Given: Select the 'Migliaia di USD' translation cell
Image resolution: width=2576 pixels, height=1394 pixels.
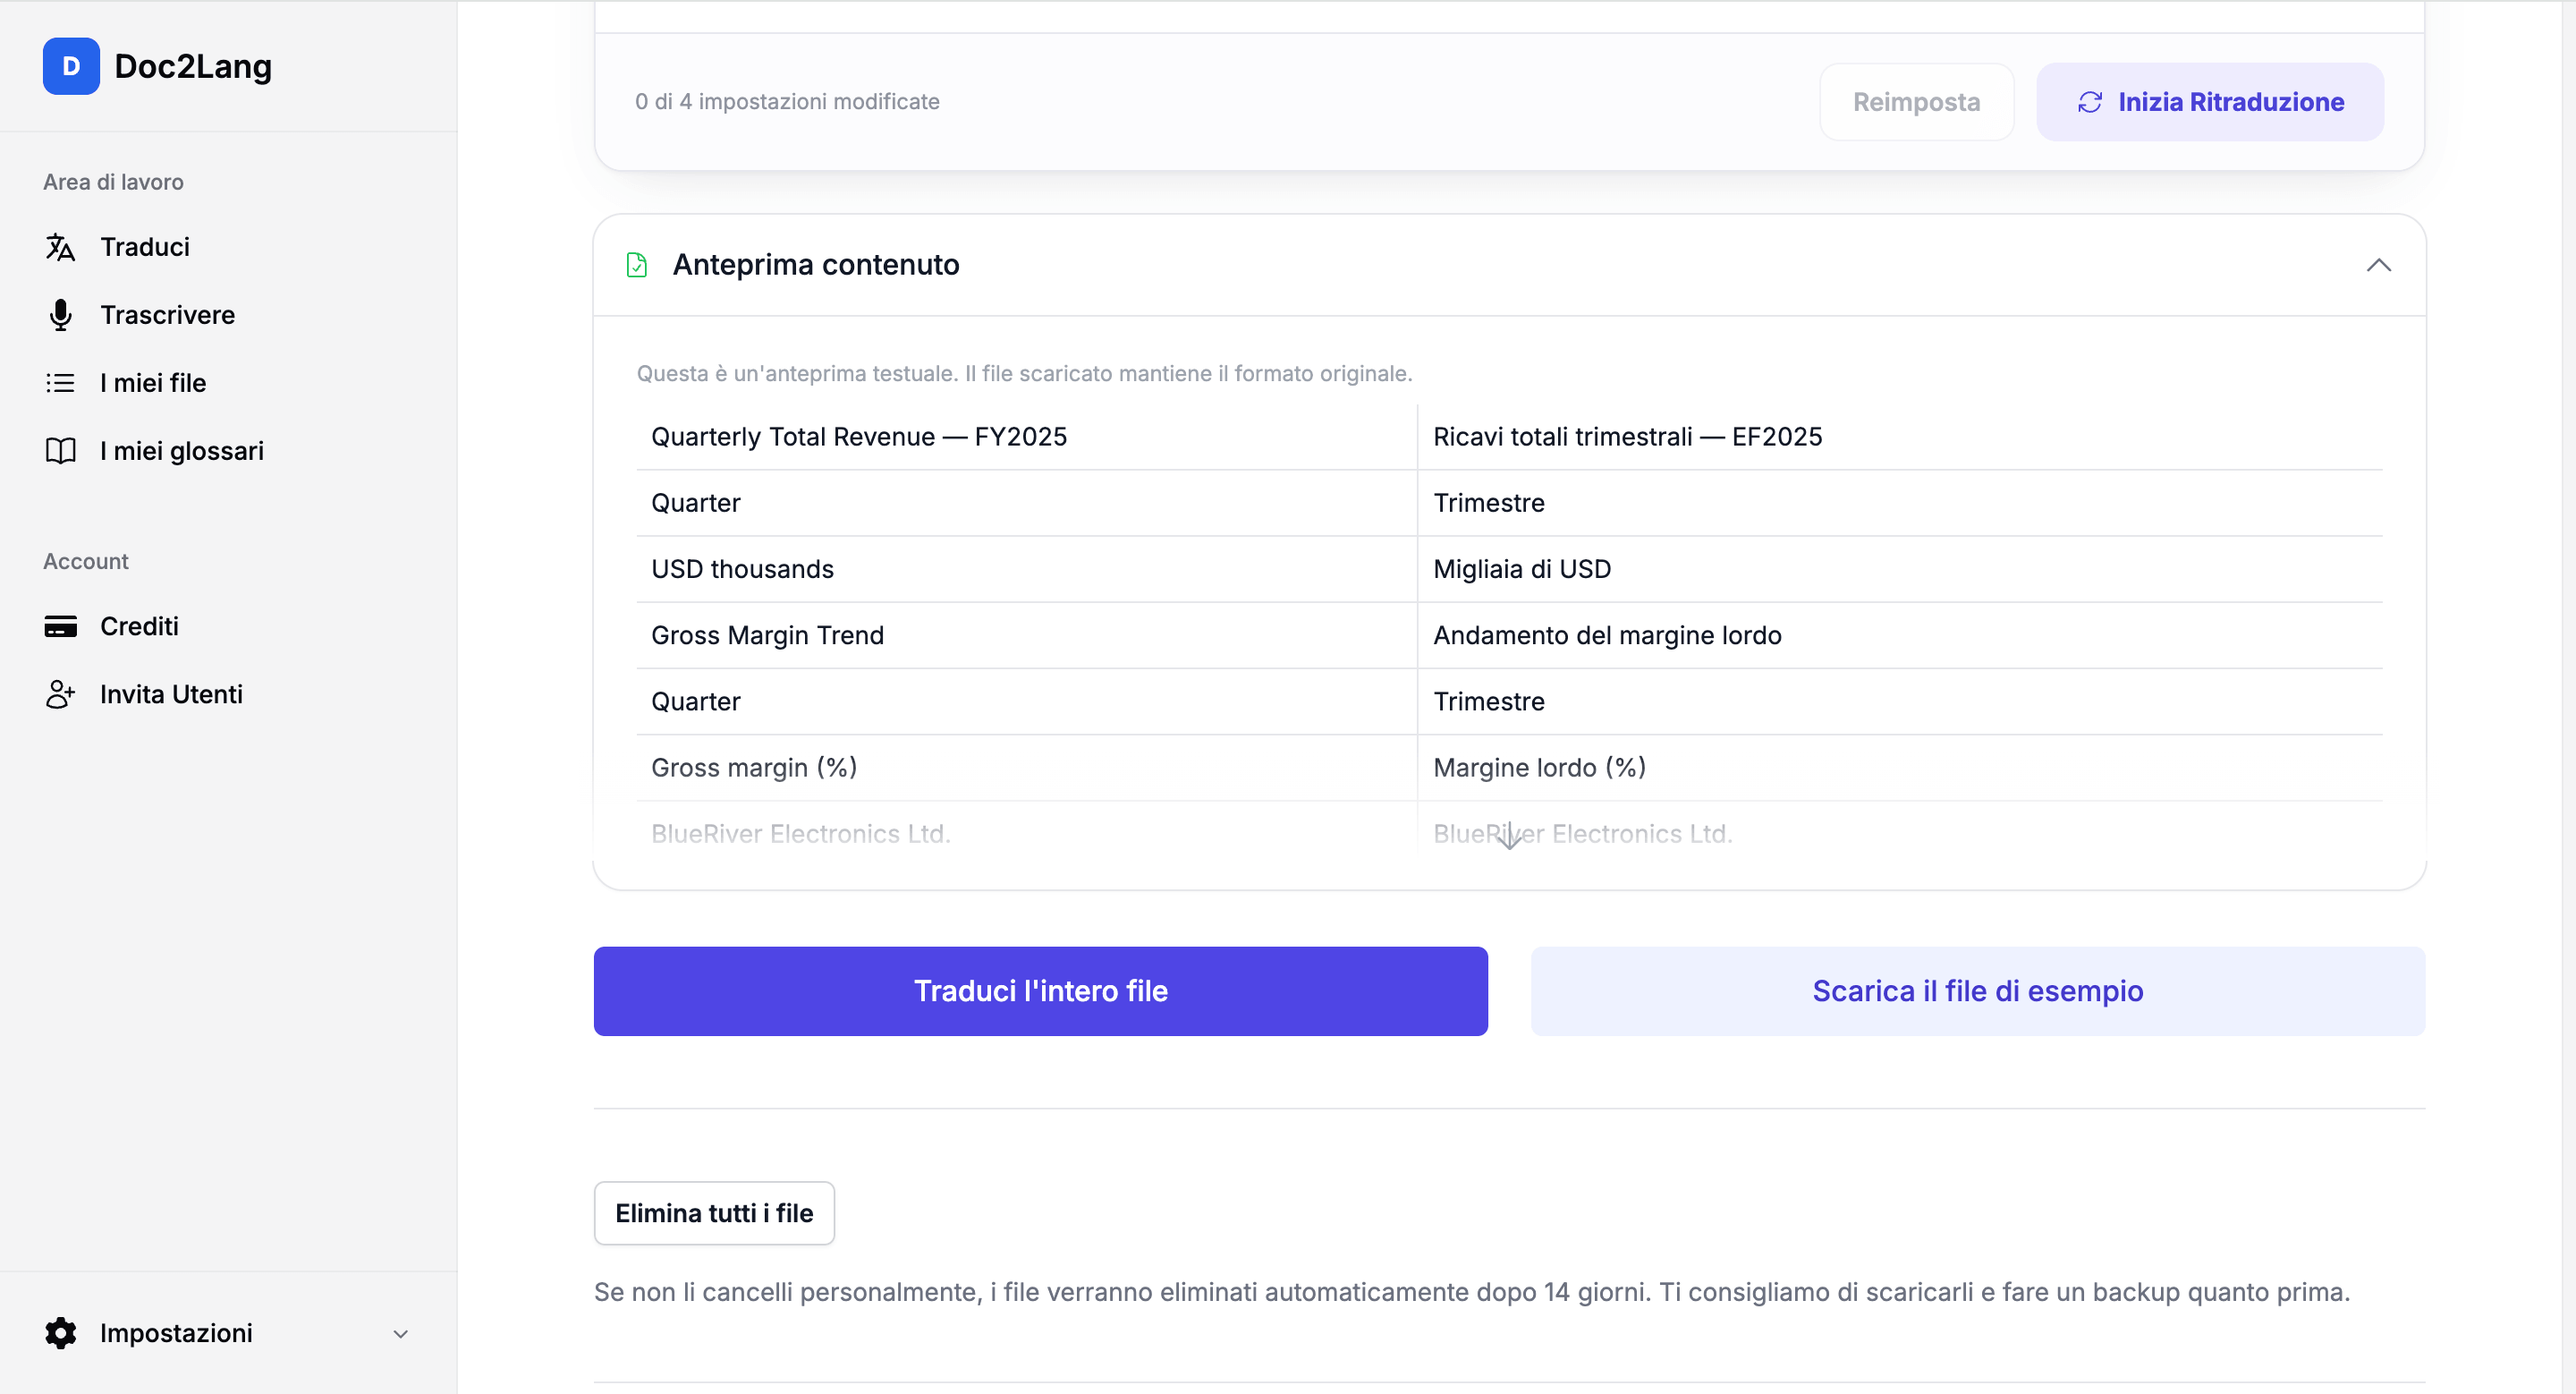Looking at the screenshot, I should (x=1899, y=569).
